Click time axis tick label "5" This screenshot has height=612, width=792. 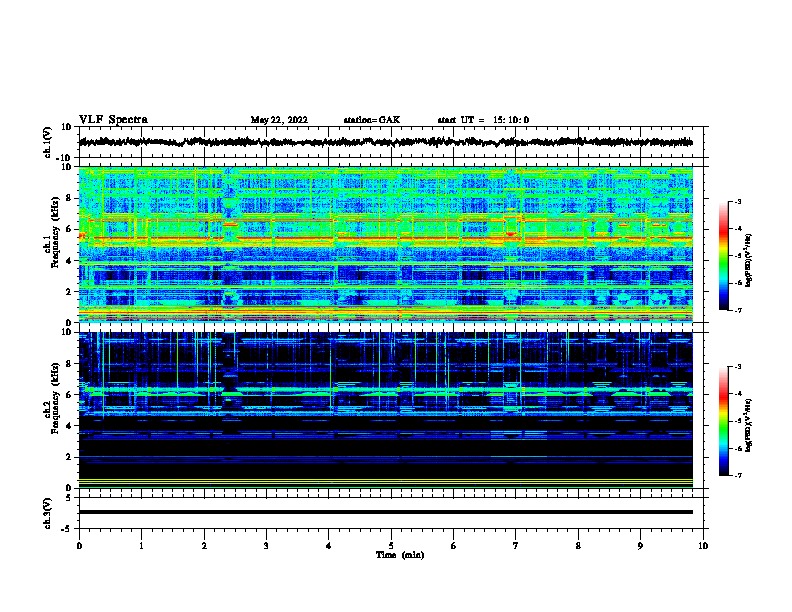point(391,545)
